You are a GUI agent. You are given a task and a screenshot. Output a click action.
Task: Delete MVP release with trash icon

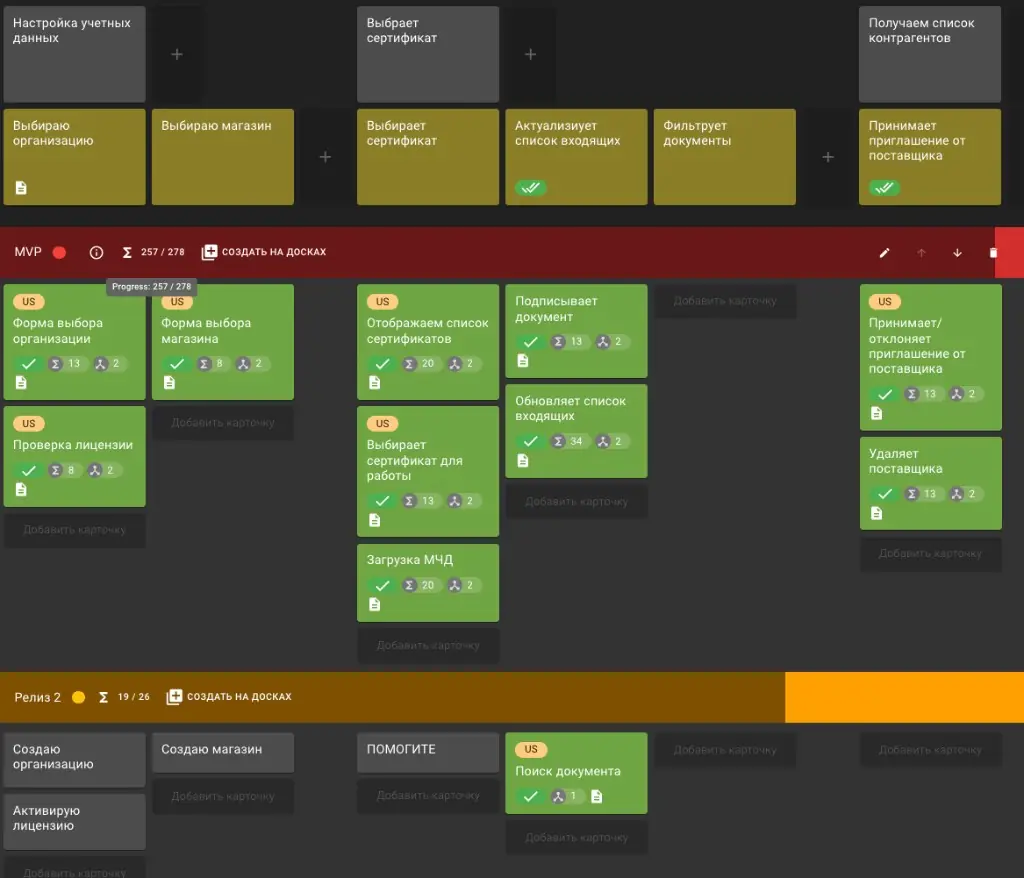(x=993, y=253)
